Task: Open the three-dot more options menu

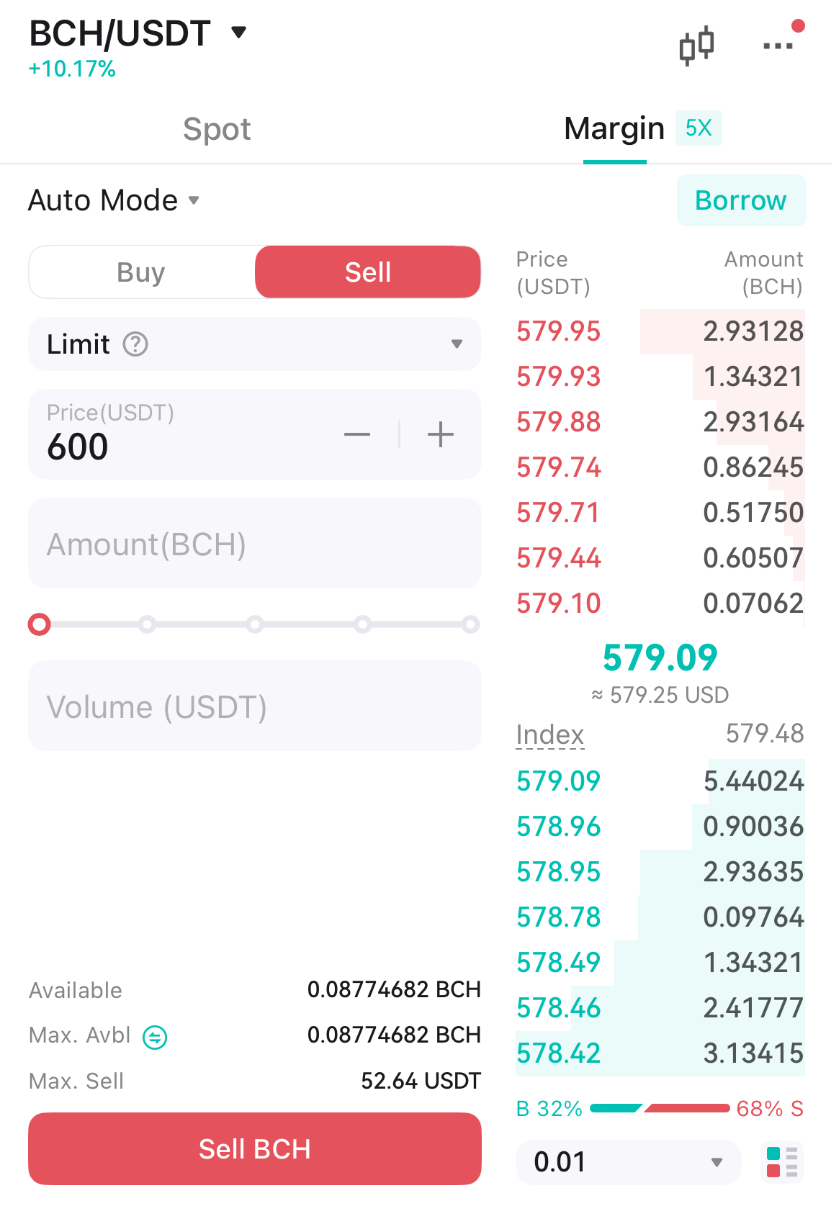Action: (x=778, y=46)
